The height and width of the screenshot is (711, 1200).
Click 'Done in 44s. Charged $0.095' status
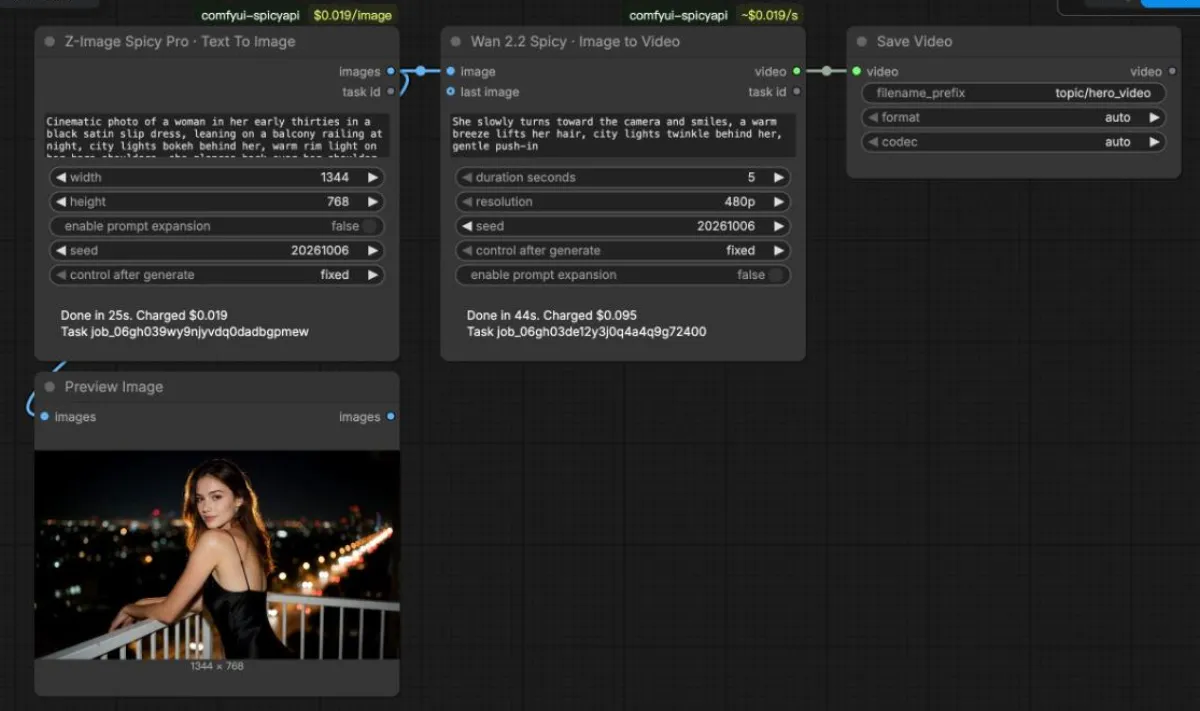click(552, 315)
